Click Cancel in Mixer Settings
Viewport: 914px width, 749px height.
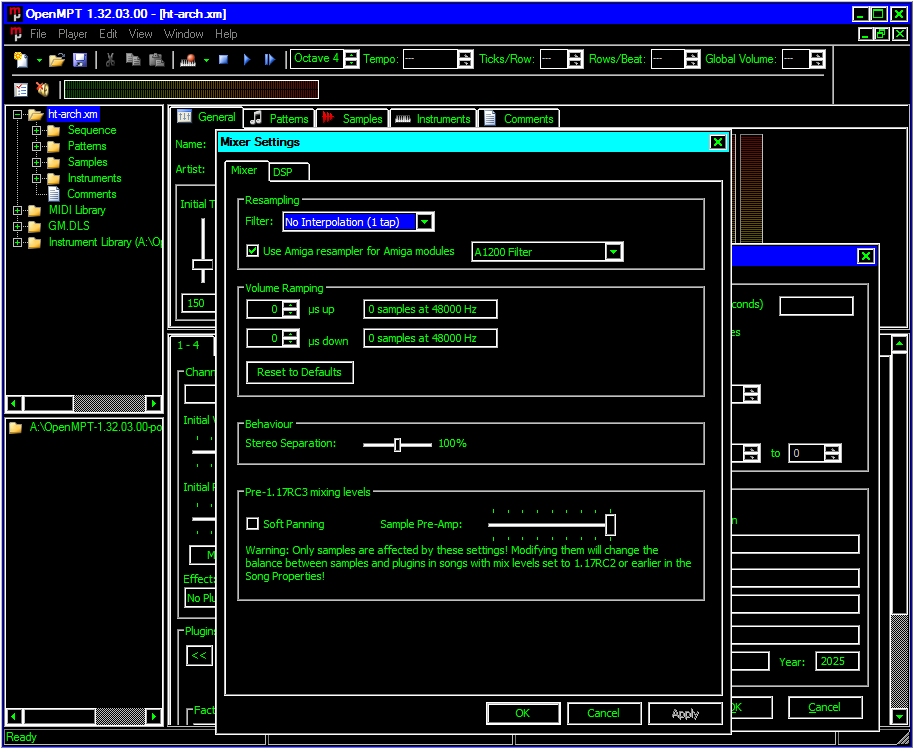(604, 713)
